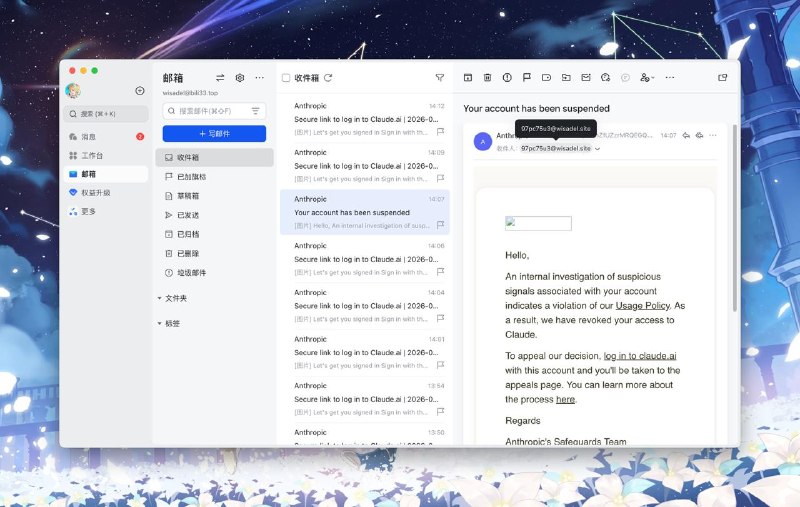Screen dimensions: 800x507
Task: Click the trash delete icon in the toolbar
Action: click(487, 78)
